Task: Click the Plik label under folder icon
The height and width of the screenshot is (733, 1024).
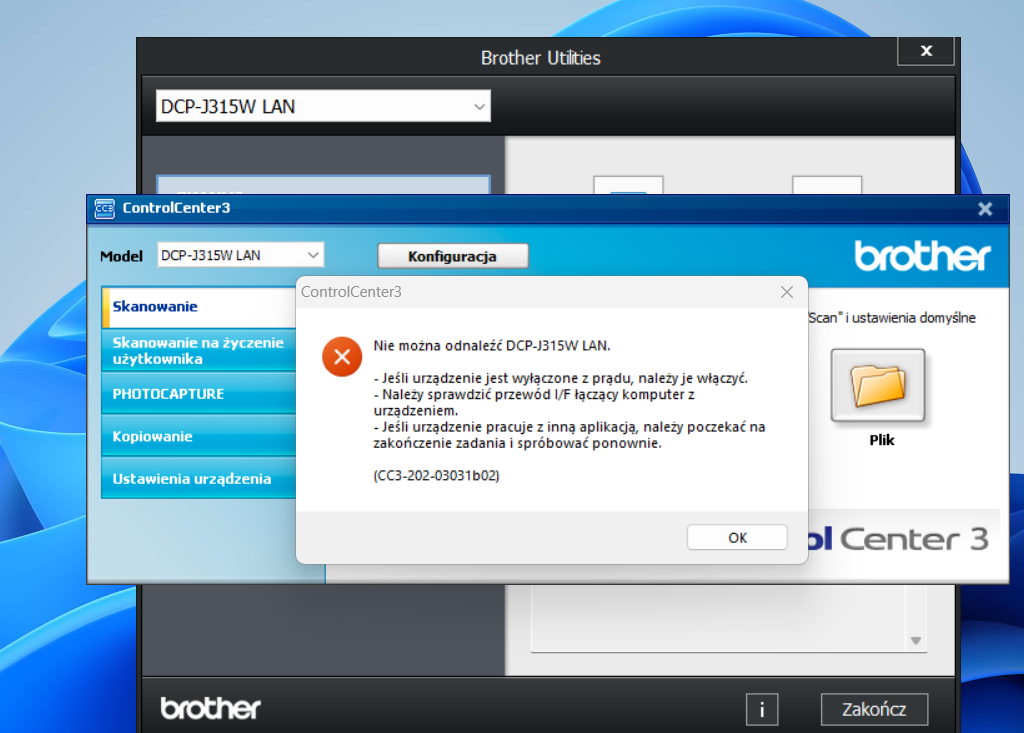Action: (881, 440)
